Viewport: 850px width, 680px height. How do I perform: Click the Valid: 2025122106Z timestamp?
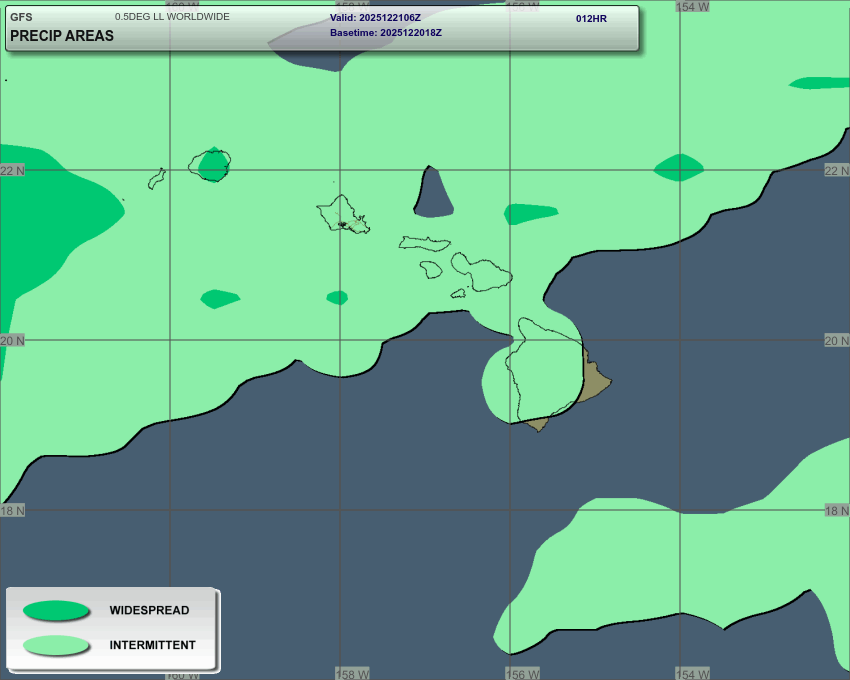click(x=375, y=18)
